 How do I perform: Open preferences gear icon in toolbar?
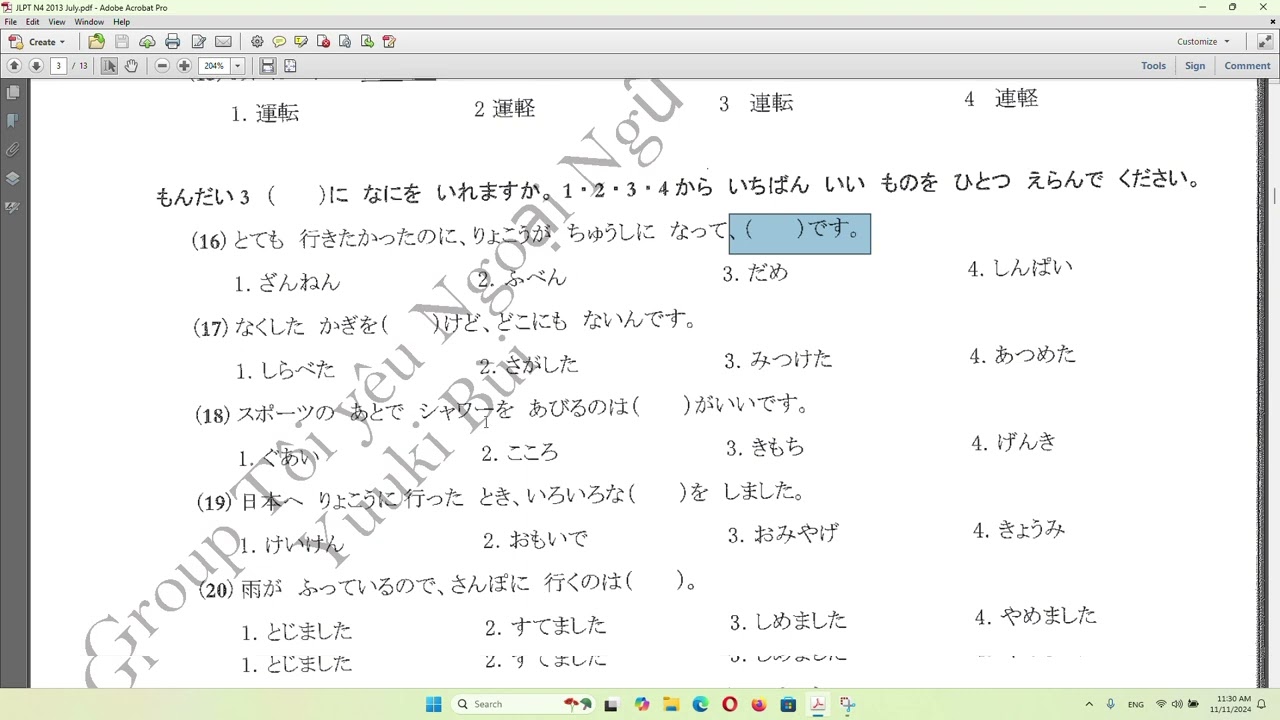point(257,41)
